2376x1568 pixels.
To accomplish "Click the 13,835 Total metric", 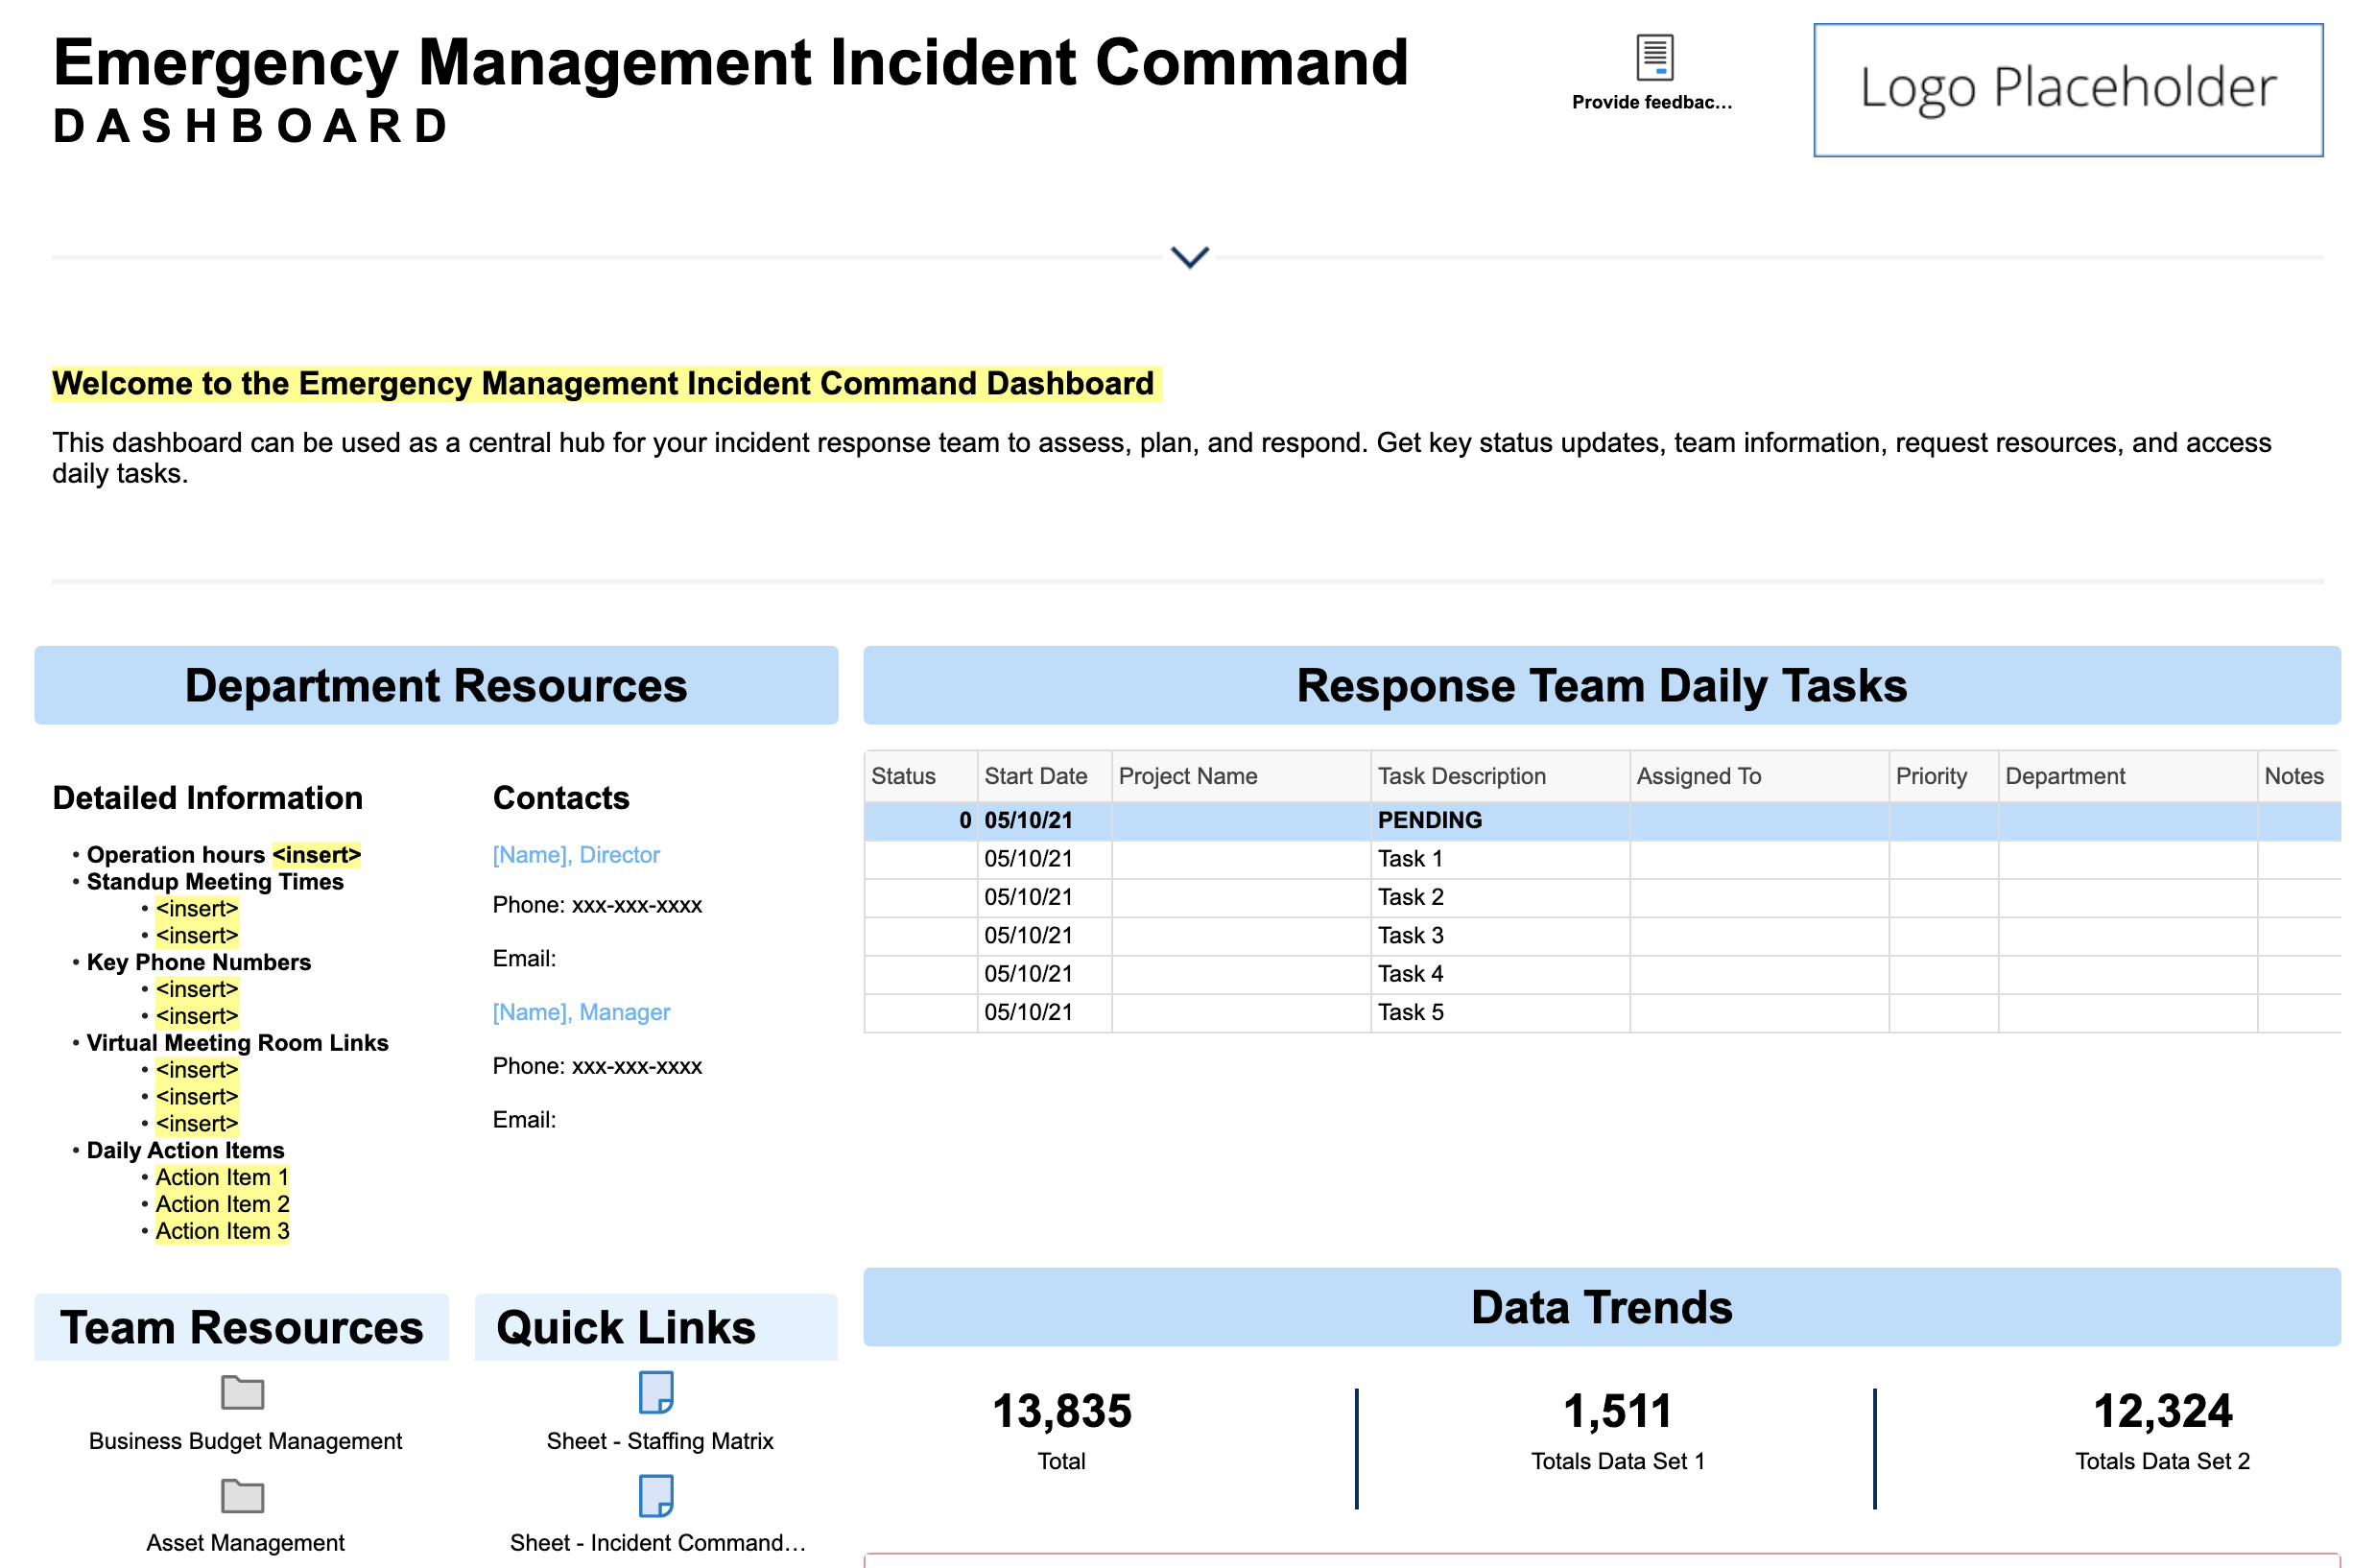I will [x=1061, y=1412].
